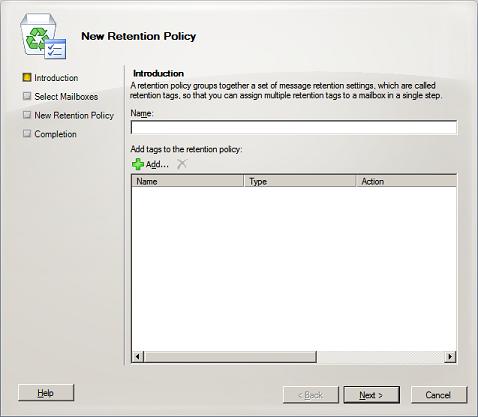This screenshot has width=478, height=417.
Task: Click the scrollbar right arrow
Action: 450,357
